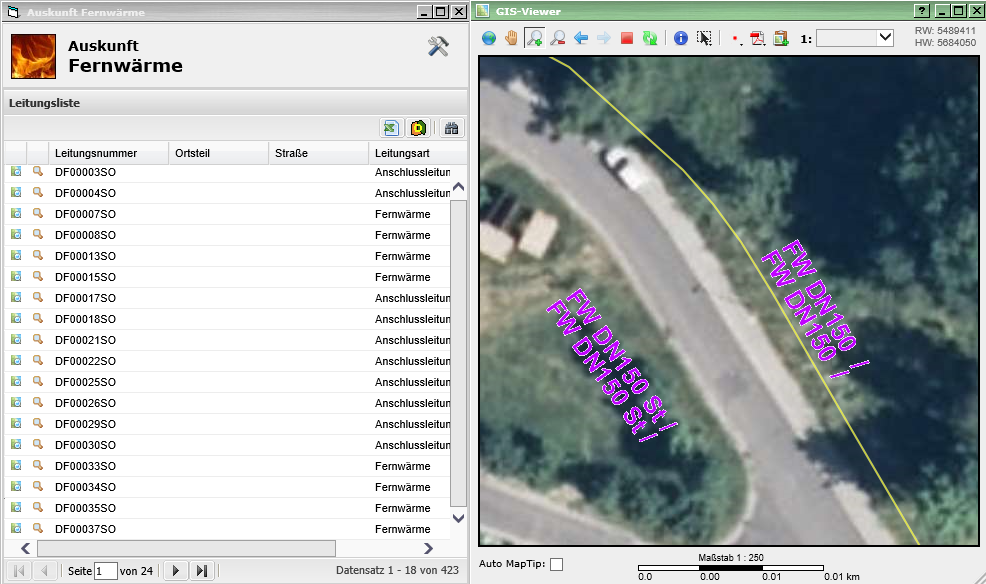Click the red stop loading button
The width and height of the screenshot is (986, 584).
click(627, 38)
